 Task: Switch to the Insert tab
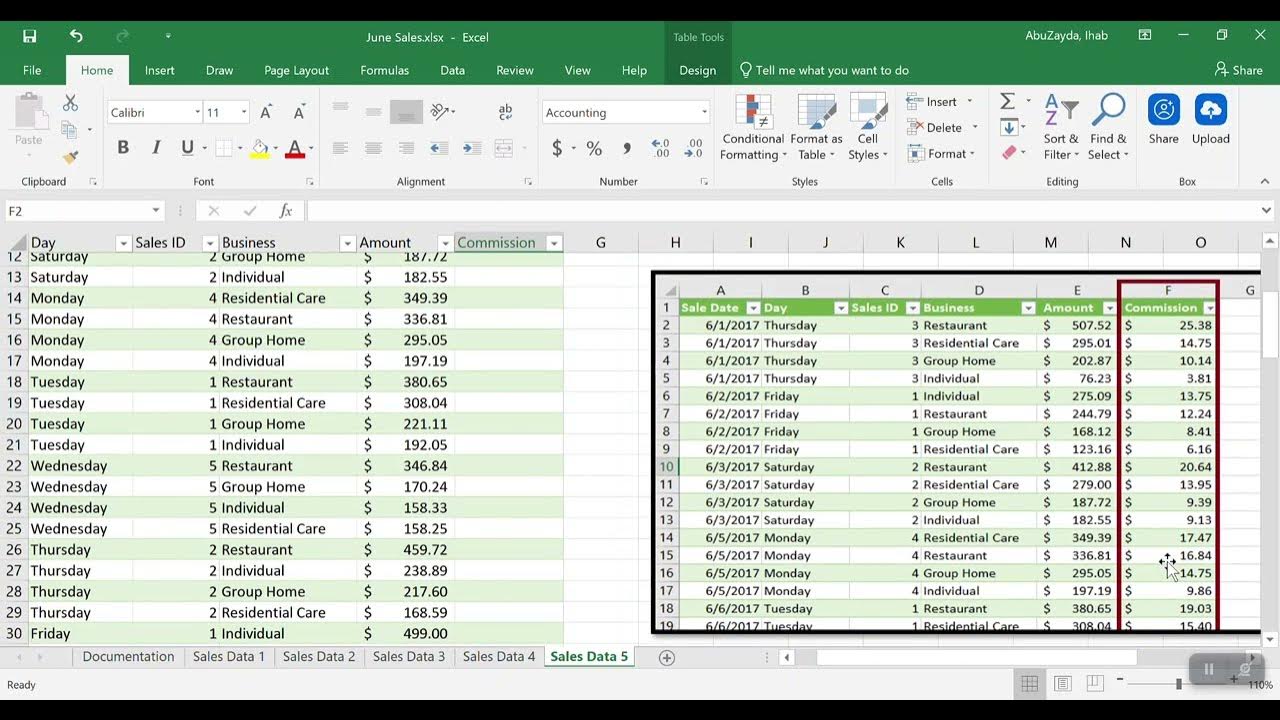click(159, 70)
